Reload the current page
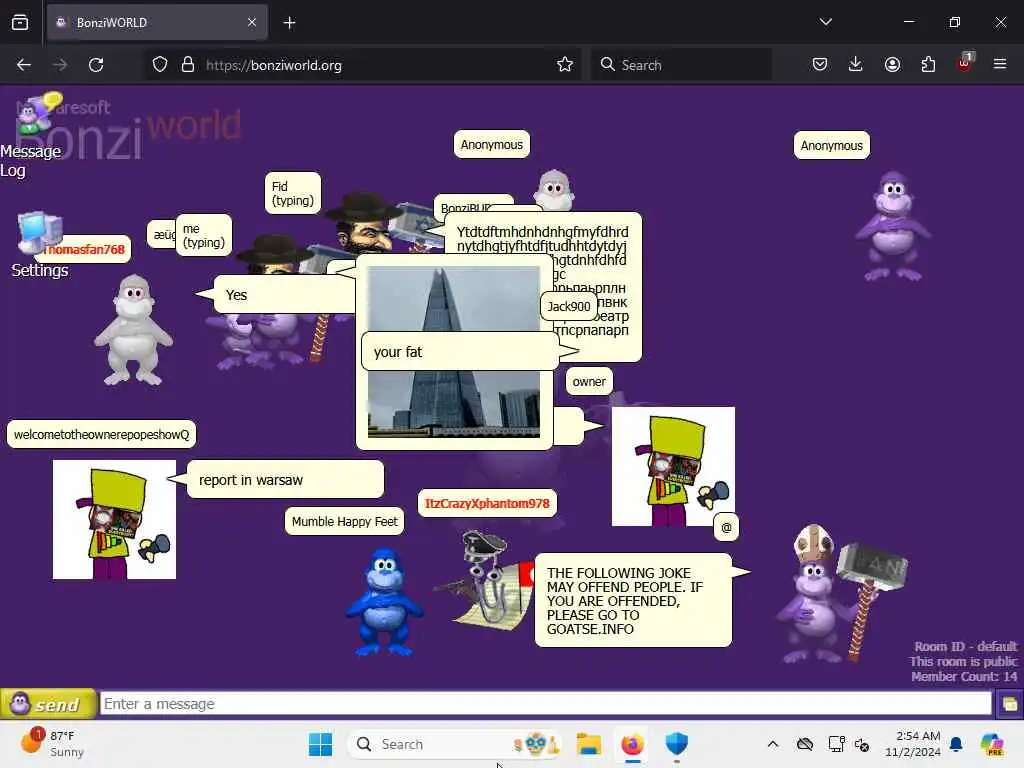The image size is (1024, 768). click(x=96, y=65)
